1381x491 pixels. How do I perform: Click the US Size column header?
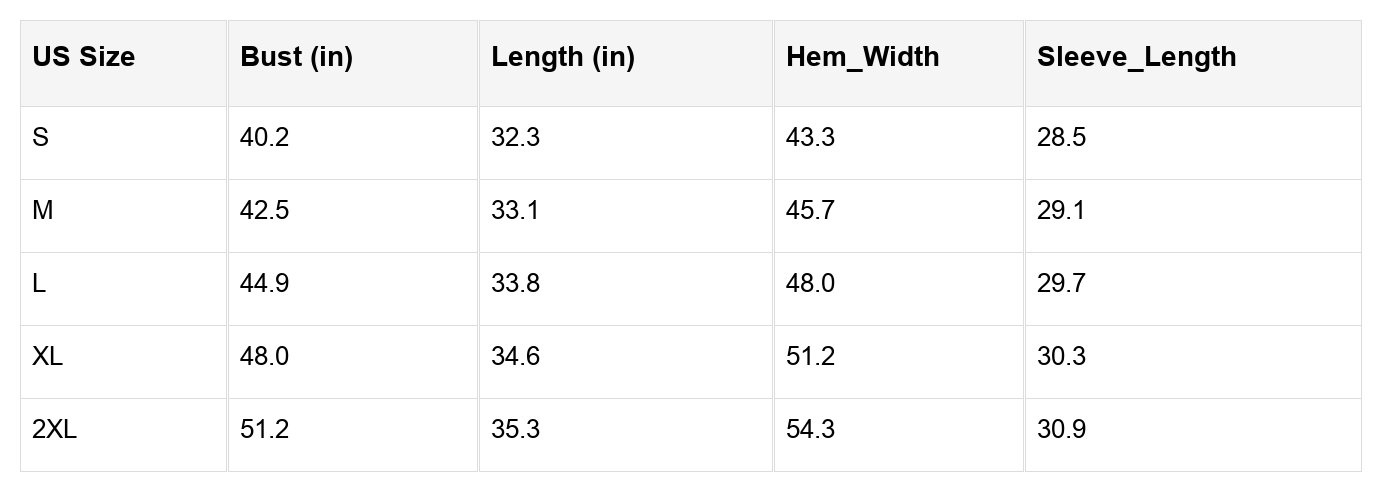(83, 57)
